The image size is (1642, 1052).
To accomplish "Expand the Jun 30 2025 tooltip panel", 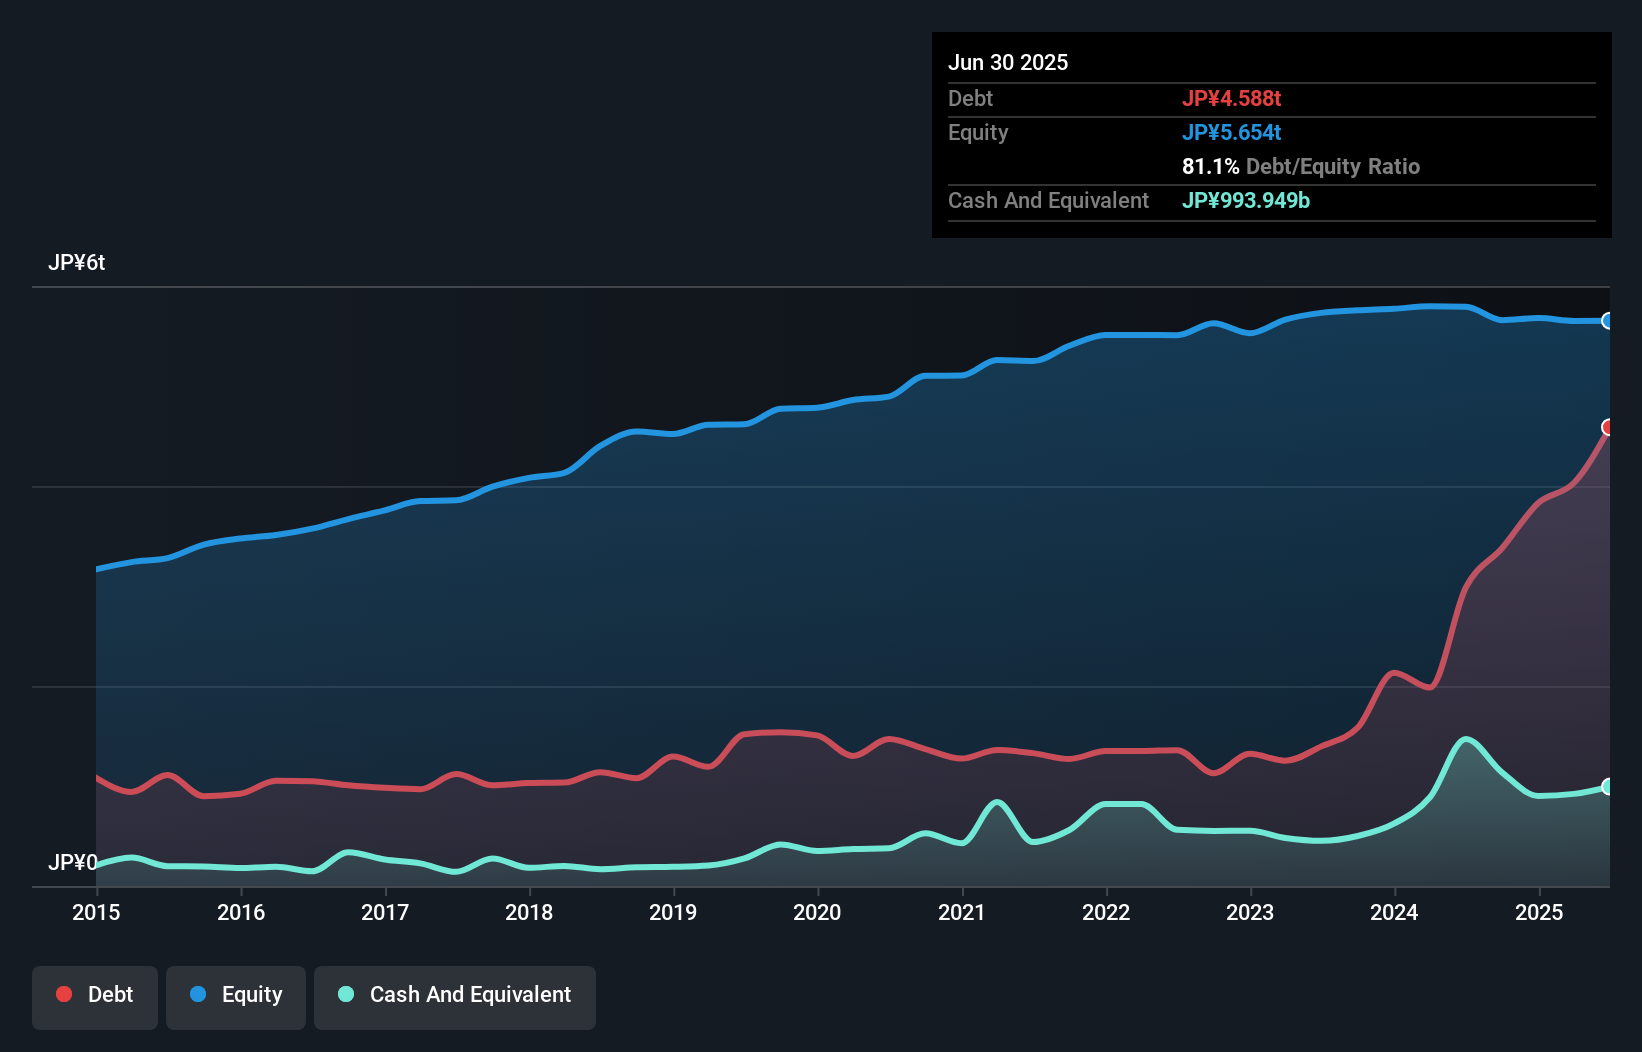I will coord(1009,62).
